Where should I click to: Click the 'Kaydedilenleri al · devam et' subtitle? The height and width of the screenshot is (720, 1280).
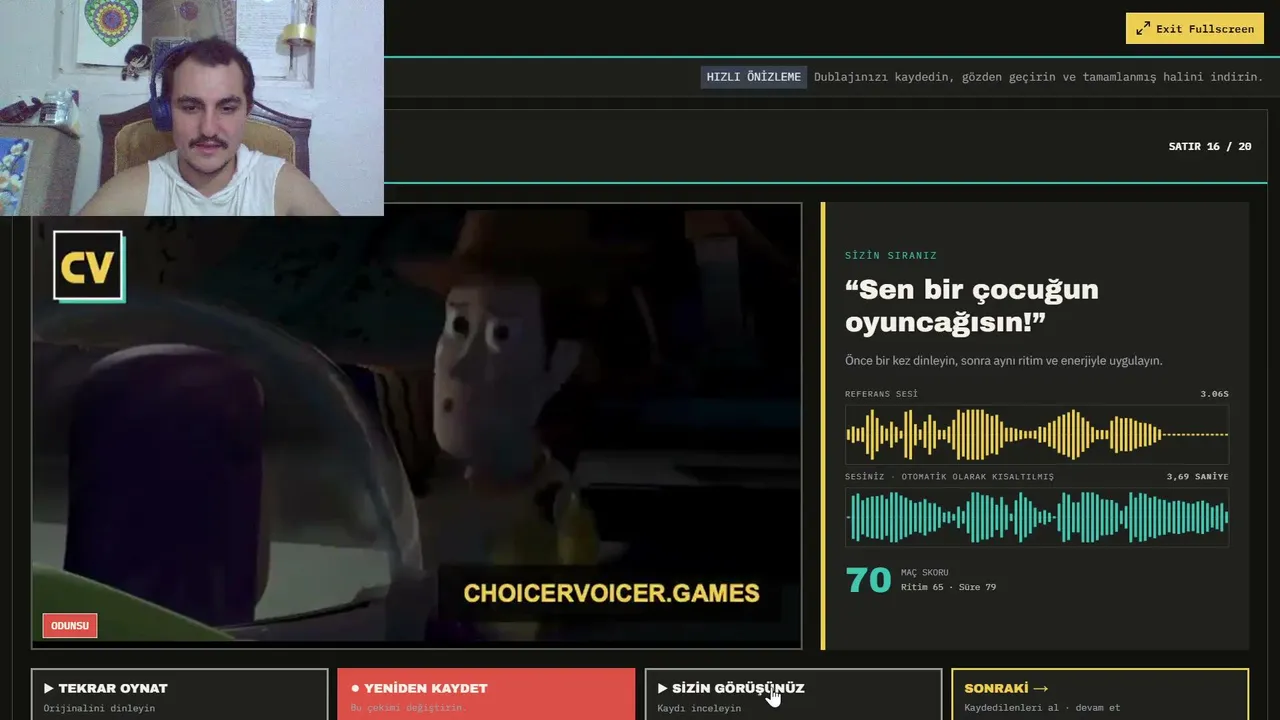click(x=1042, y=708)
